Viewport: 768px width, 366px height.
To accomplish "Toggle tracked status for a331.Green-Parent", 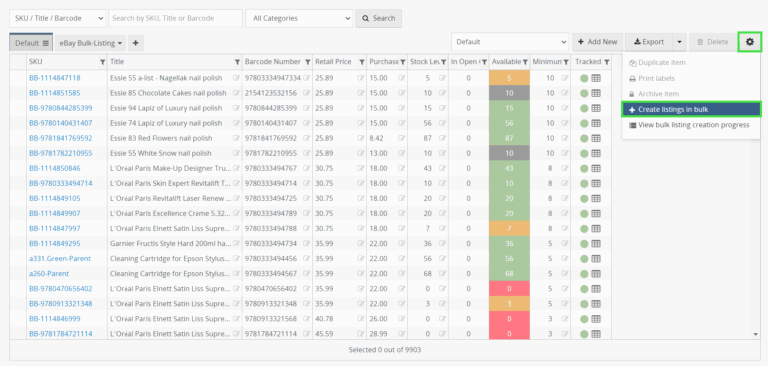I will coord(584,259).
